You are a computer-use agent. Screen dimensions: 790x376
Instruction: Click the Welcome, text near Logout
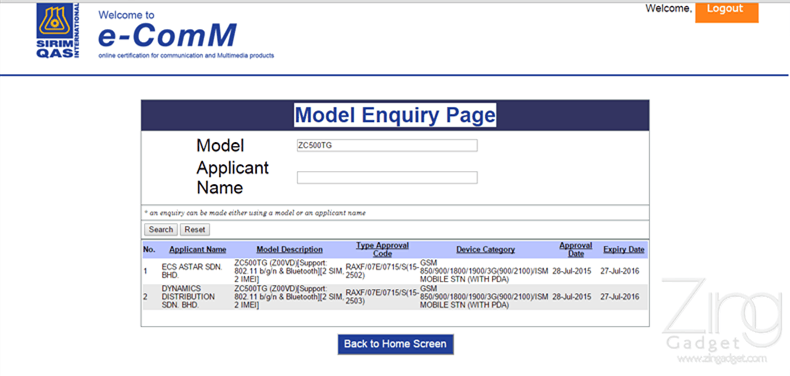click(669, 8)
